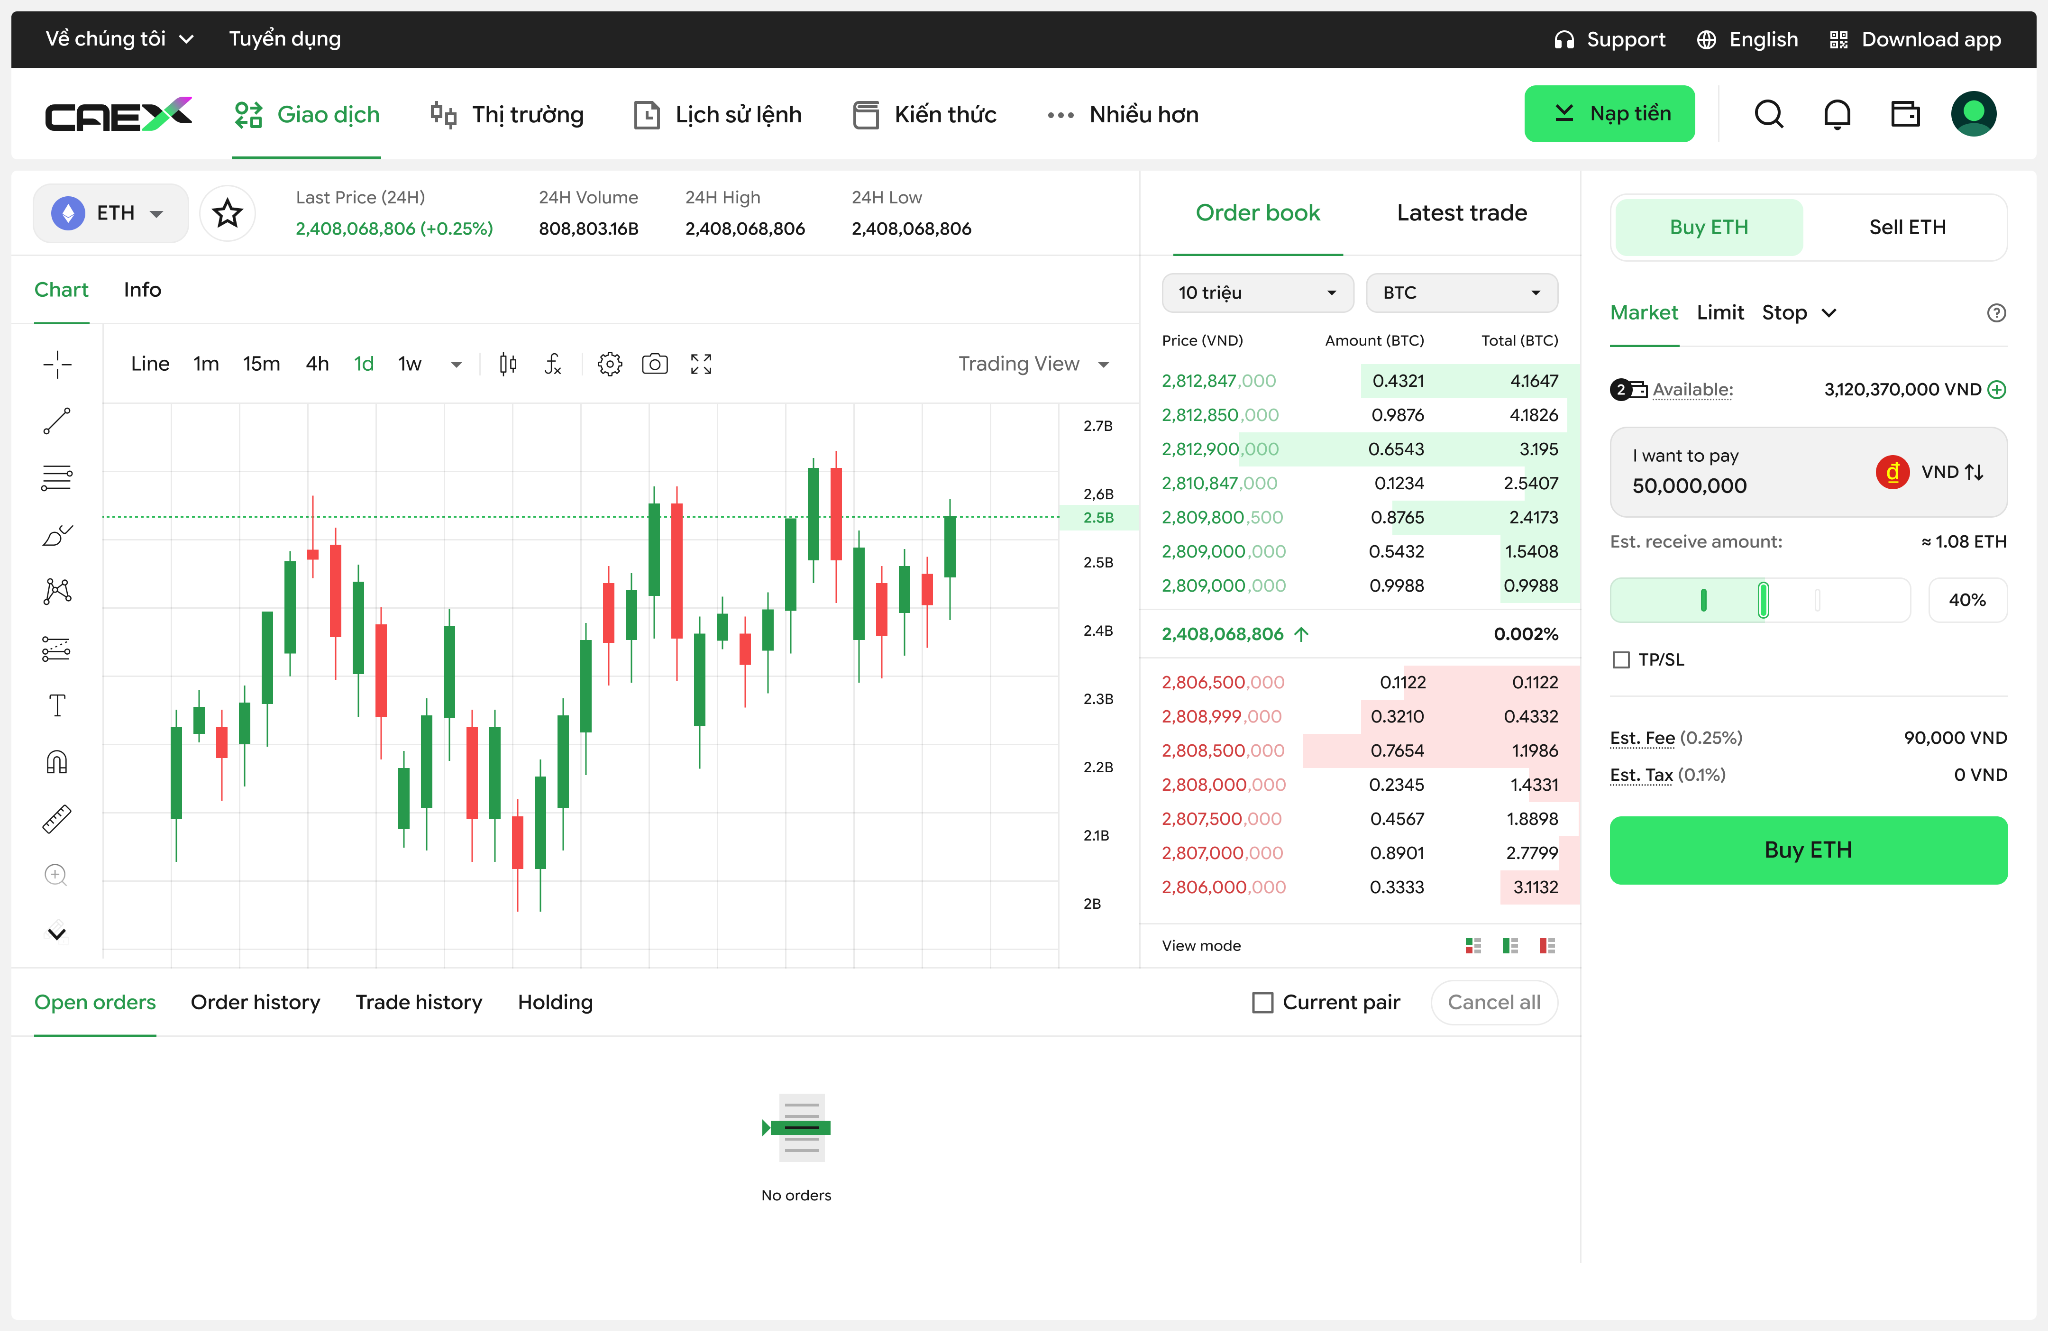
Task: Click the 40% percentage input box
Action: click(1967, 600)
